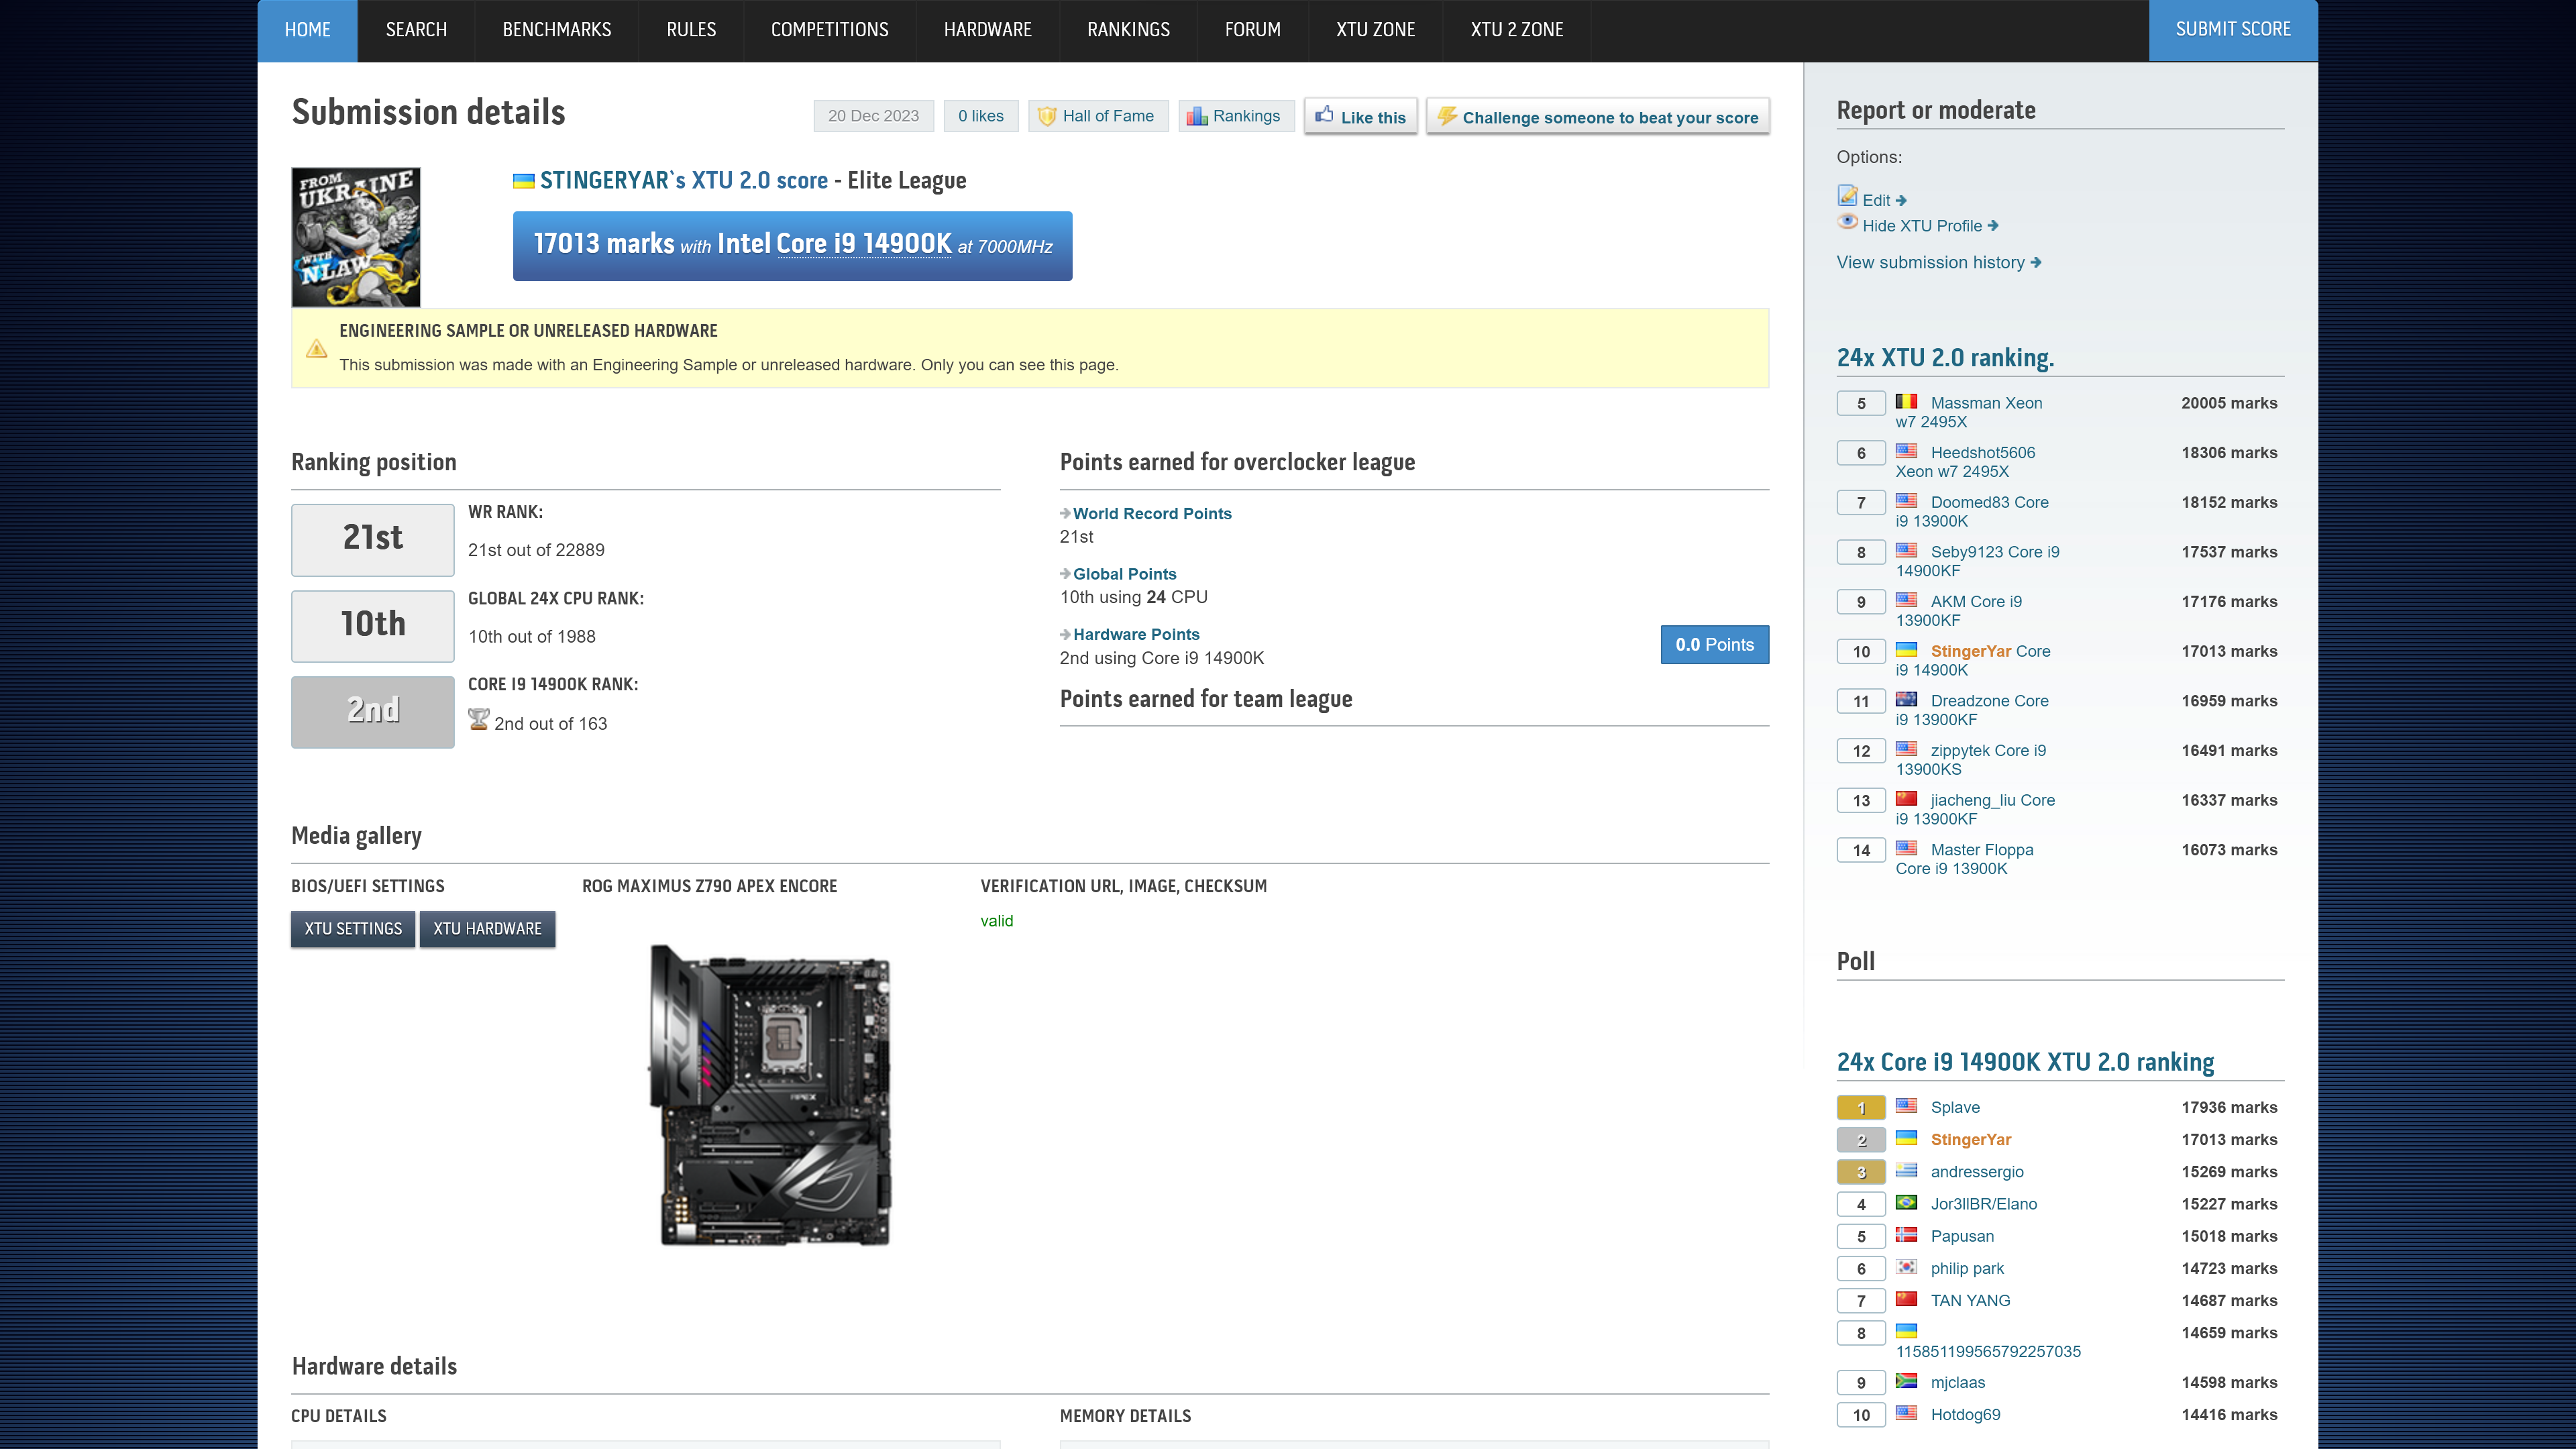Screen dimensions: 2576x1449
Task: Click the SUBMIT SCORE button
Action: [2233, 29]
